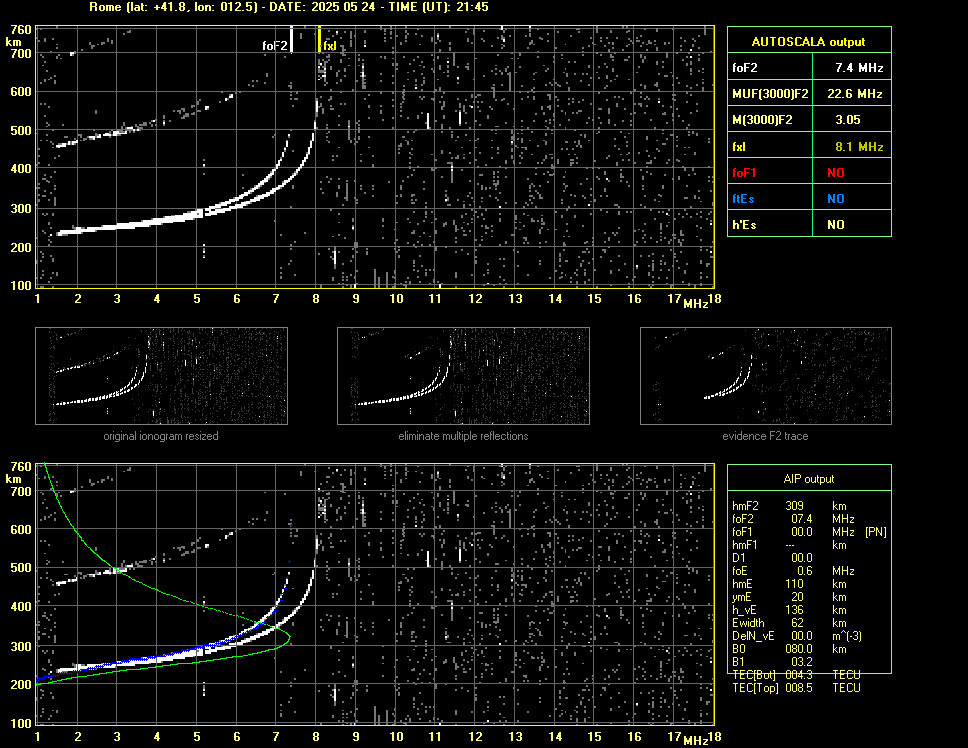Click the 14 MHz tick under bottom ionogram
The width and height of the screenshot is (968, 748).
point(555,736)
